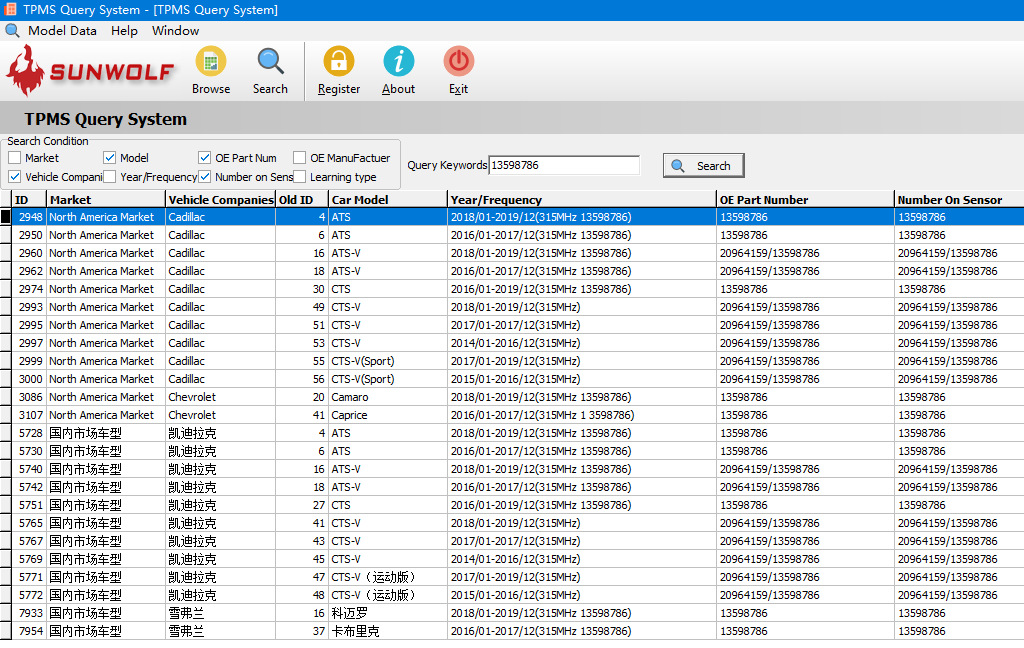Click the Register padlock icon

click(x=339, y=62)
